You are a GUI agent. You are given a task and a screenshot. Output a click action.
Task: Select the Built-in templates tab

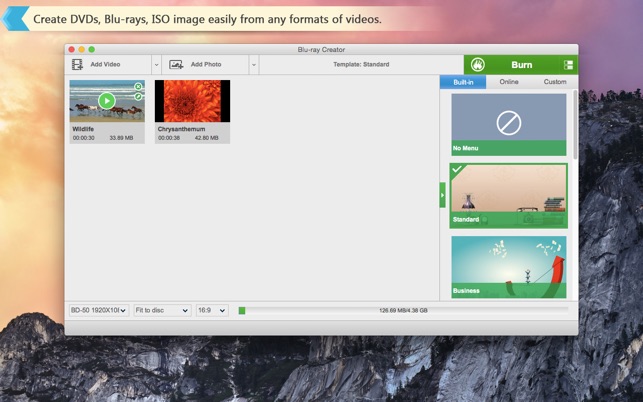click(463, 82)
